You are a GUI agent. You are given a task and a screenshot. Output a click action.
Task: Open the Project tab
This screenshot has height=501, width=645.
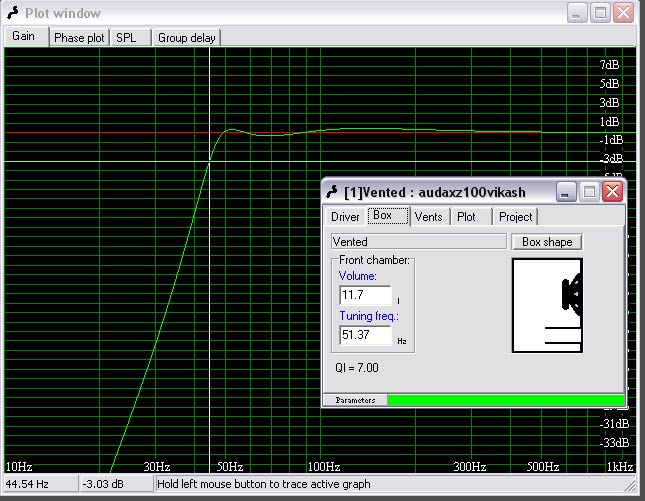click(x=515, y=217)
